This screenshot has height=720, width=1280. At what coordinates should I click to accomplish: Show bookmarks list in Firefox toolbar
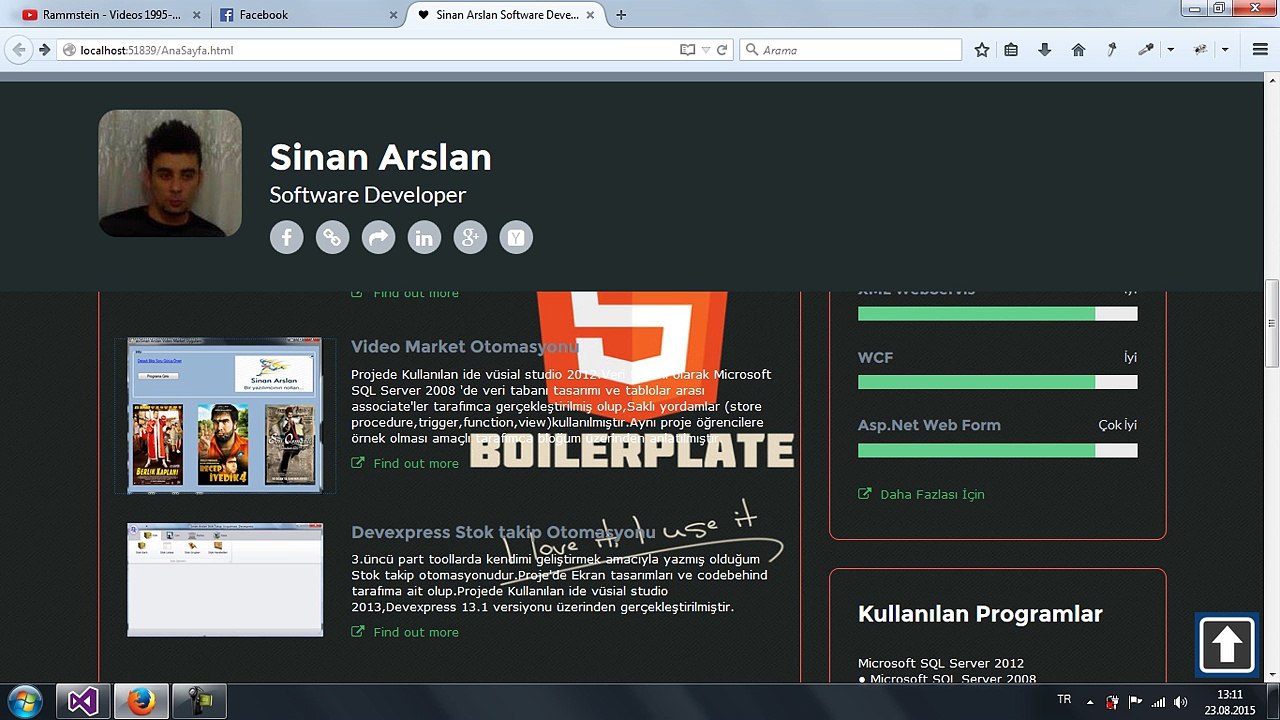pyautogui.click(x=1011, y=50)
